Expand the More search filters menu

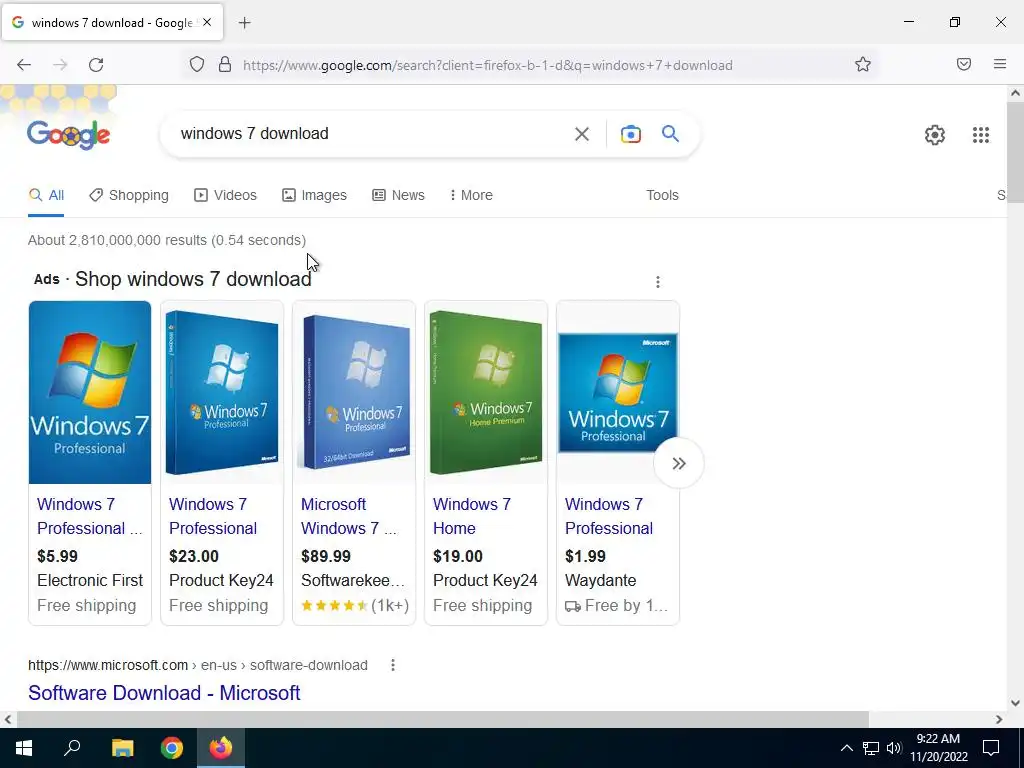tap(471, 195)
